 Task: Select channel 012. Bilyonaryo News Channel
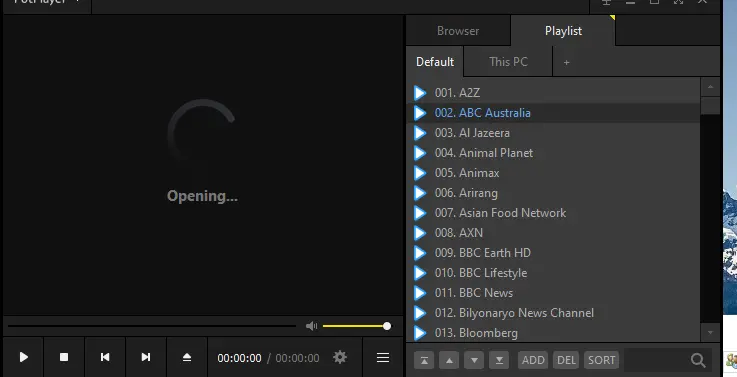553,313
